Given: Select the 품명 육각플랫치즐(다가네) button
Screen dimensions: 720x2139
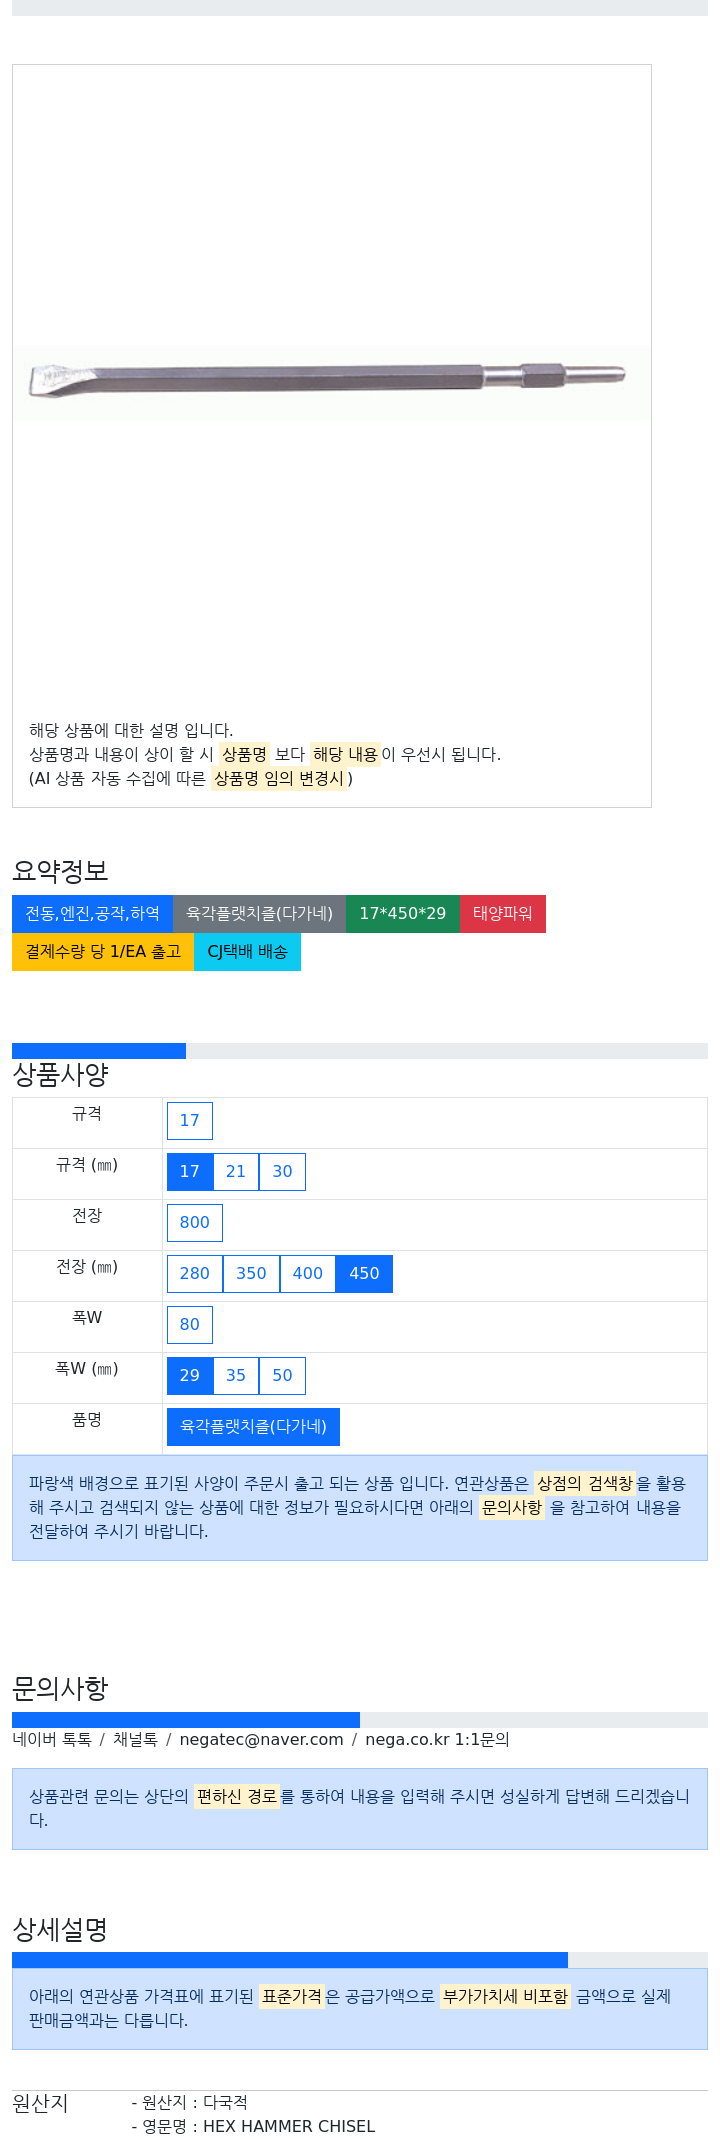Looking at the screenshot, I should (253, 1427).
